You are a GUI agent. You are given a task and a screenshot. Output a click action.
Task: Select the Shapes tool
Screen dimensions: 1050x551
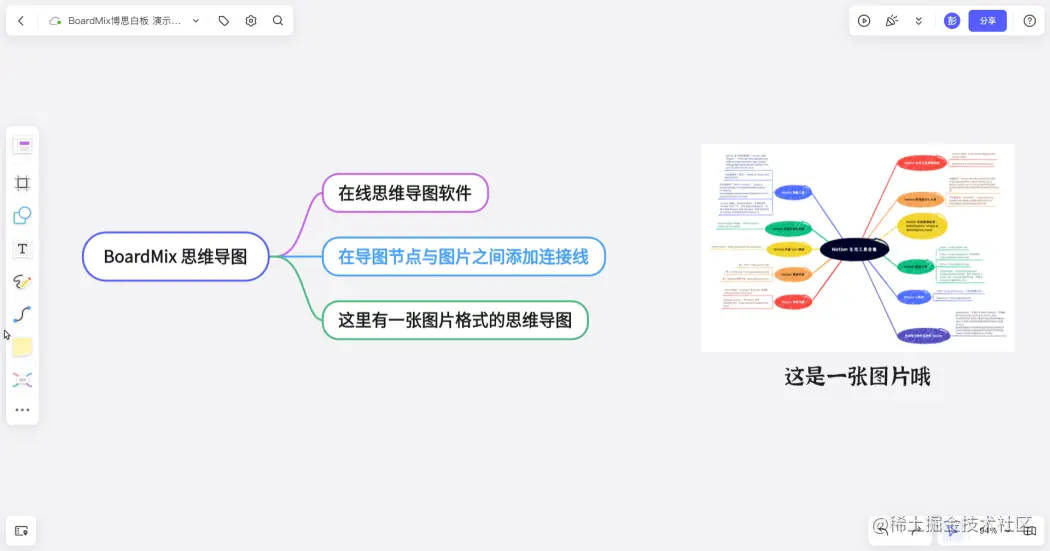[22, 216]
